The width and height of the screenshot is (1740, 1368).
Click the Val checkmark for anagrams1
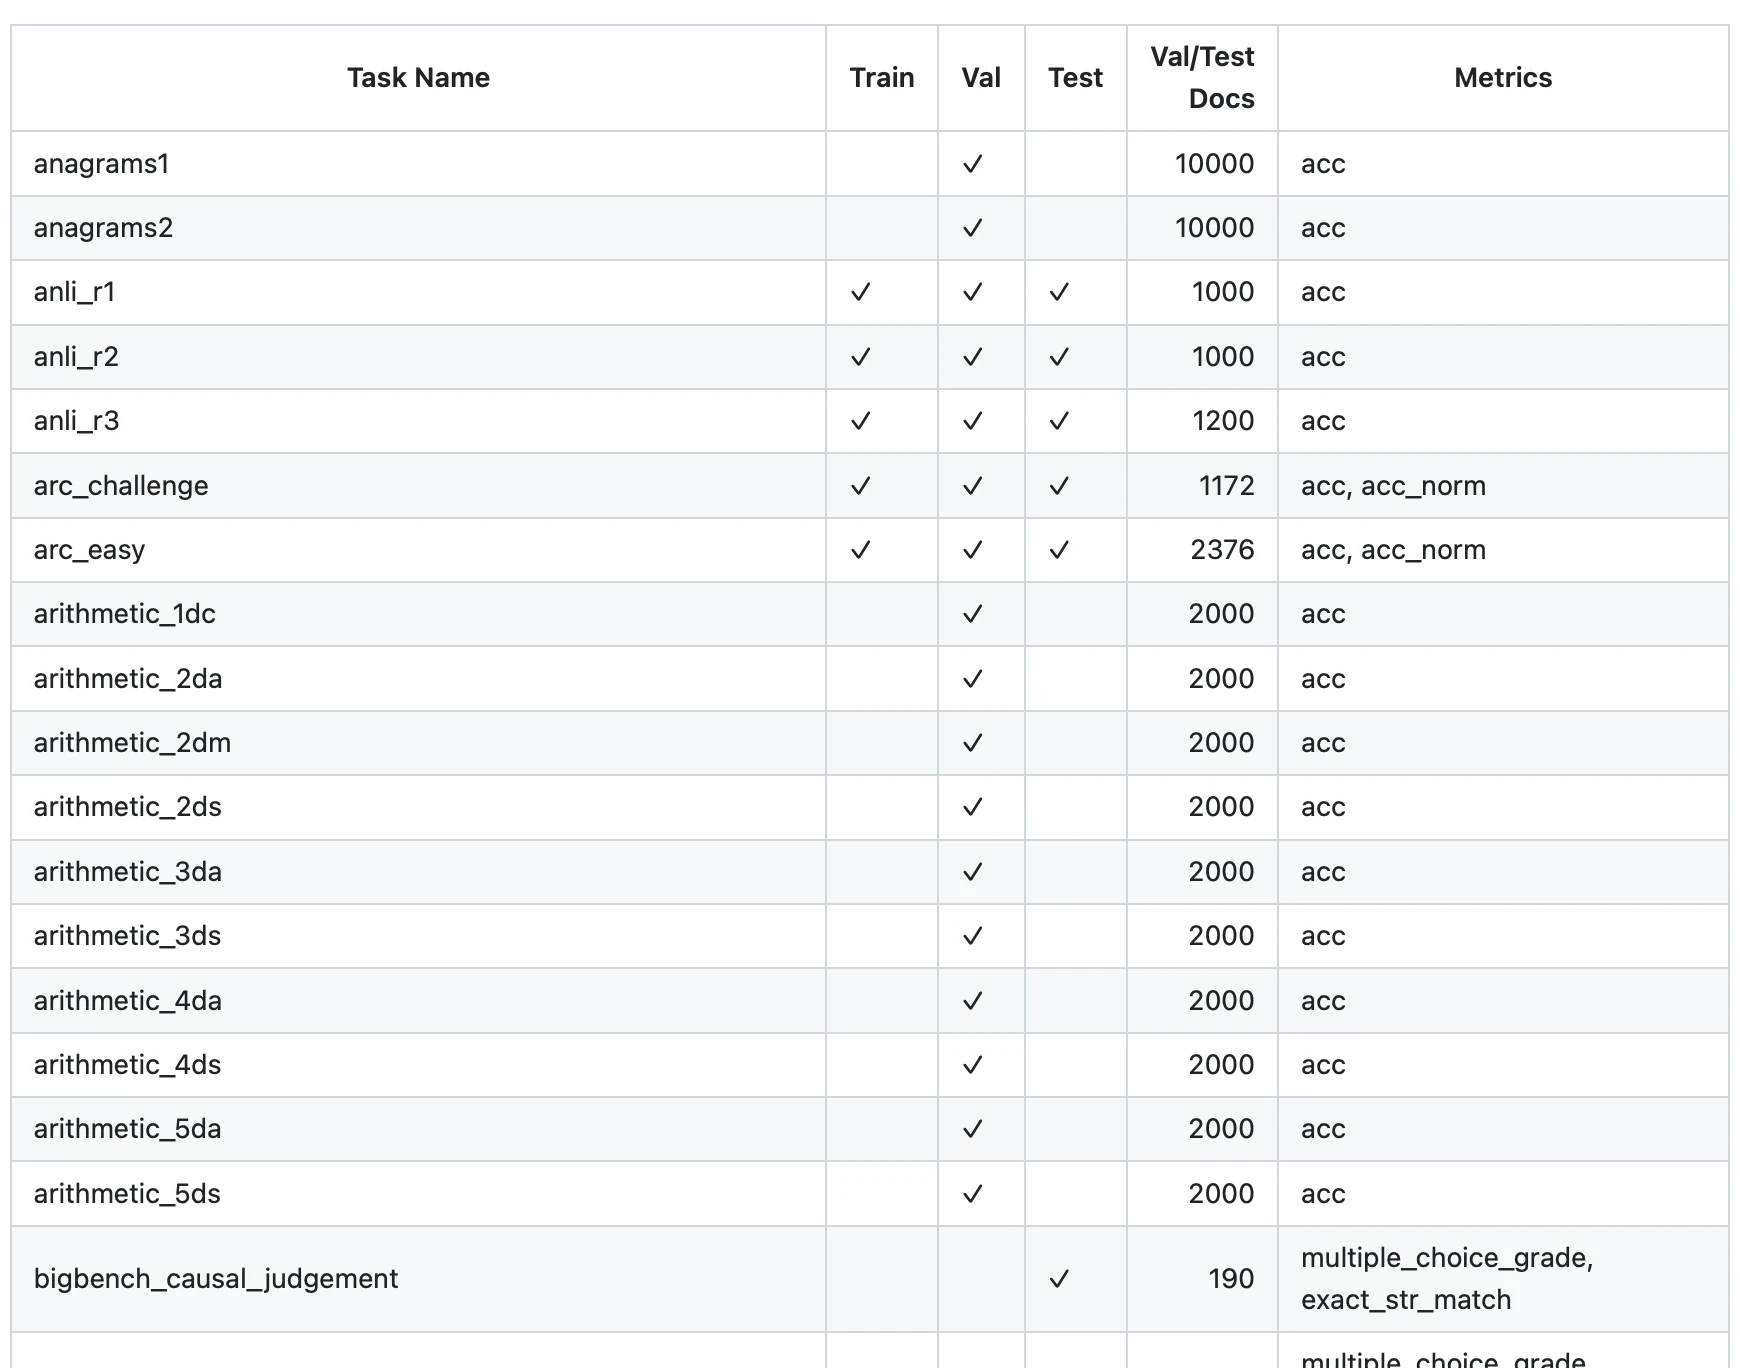[972, 164]
